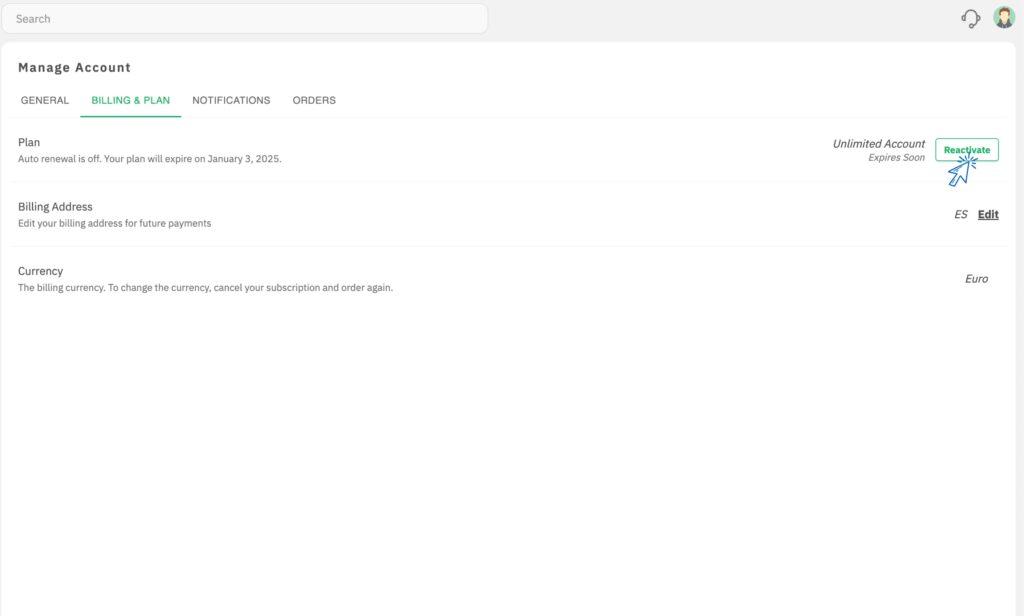Click the Currency section title
This screenshot has height=616, width=1024.
coord(40,271)
